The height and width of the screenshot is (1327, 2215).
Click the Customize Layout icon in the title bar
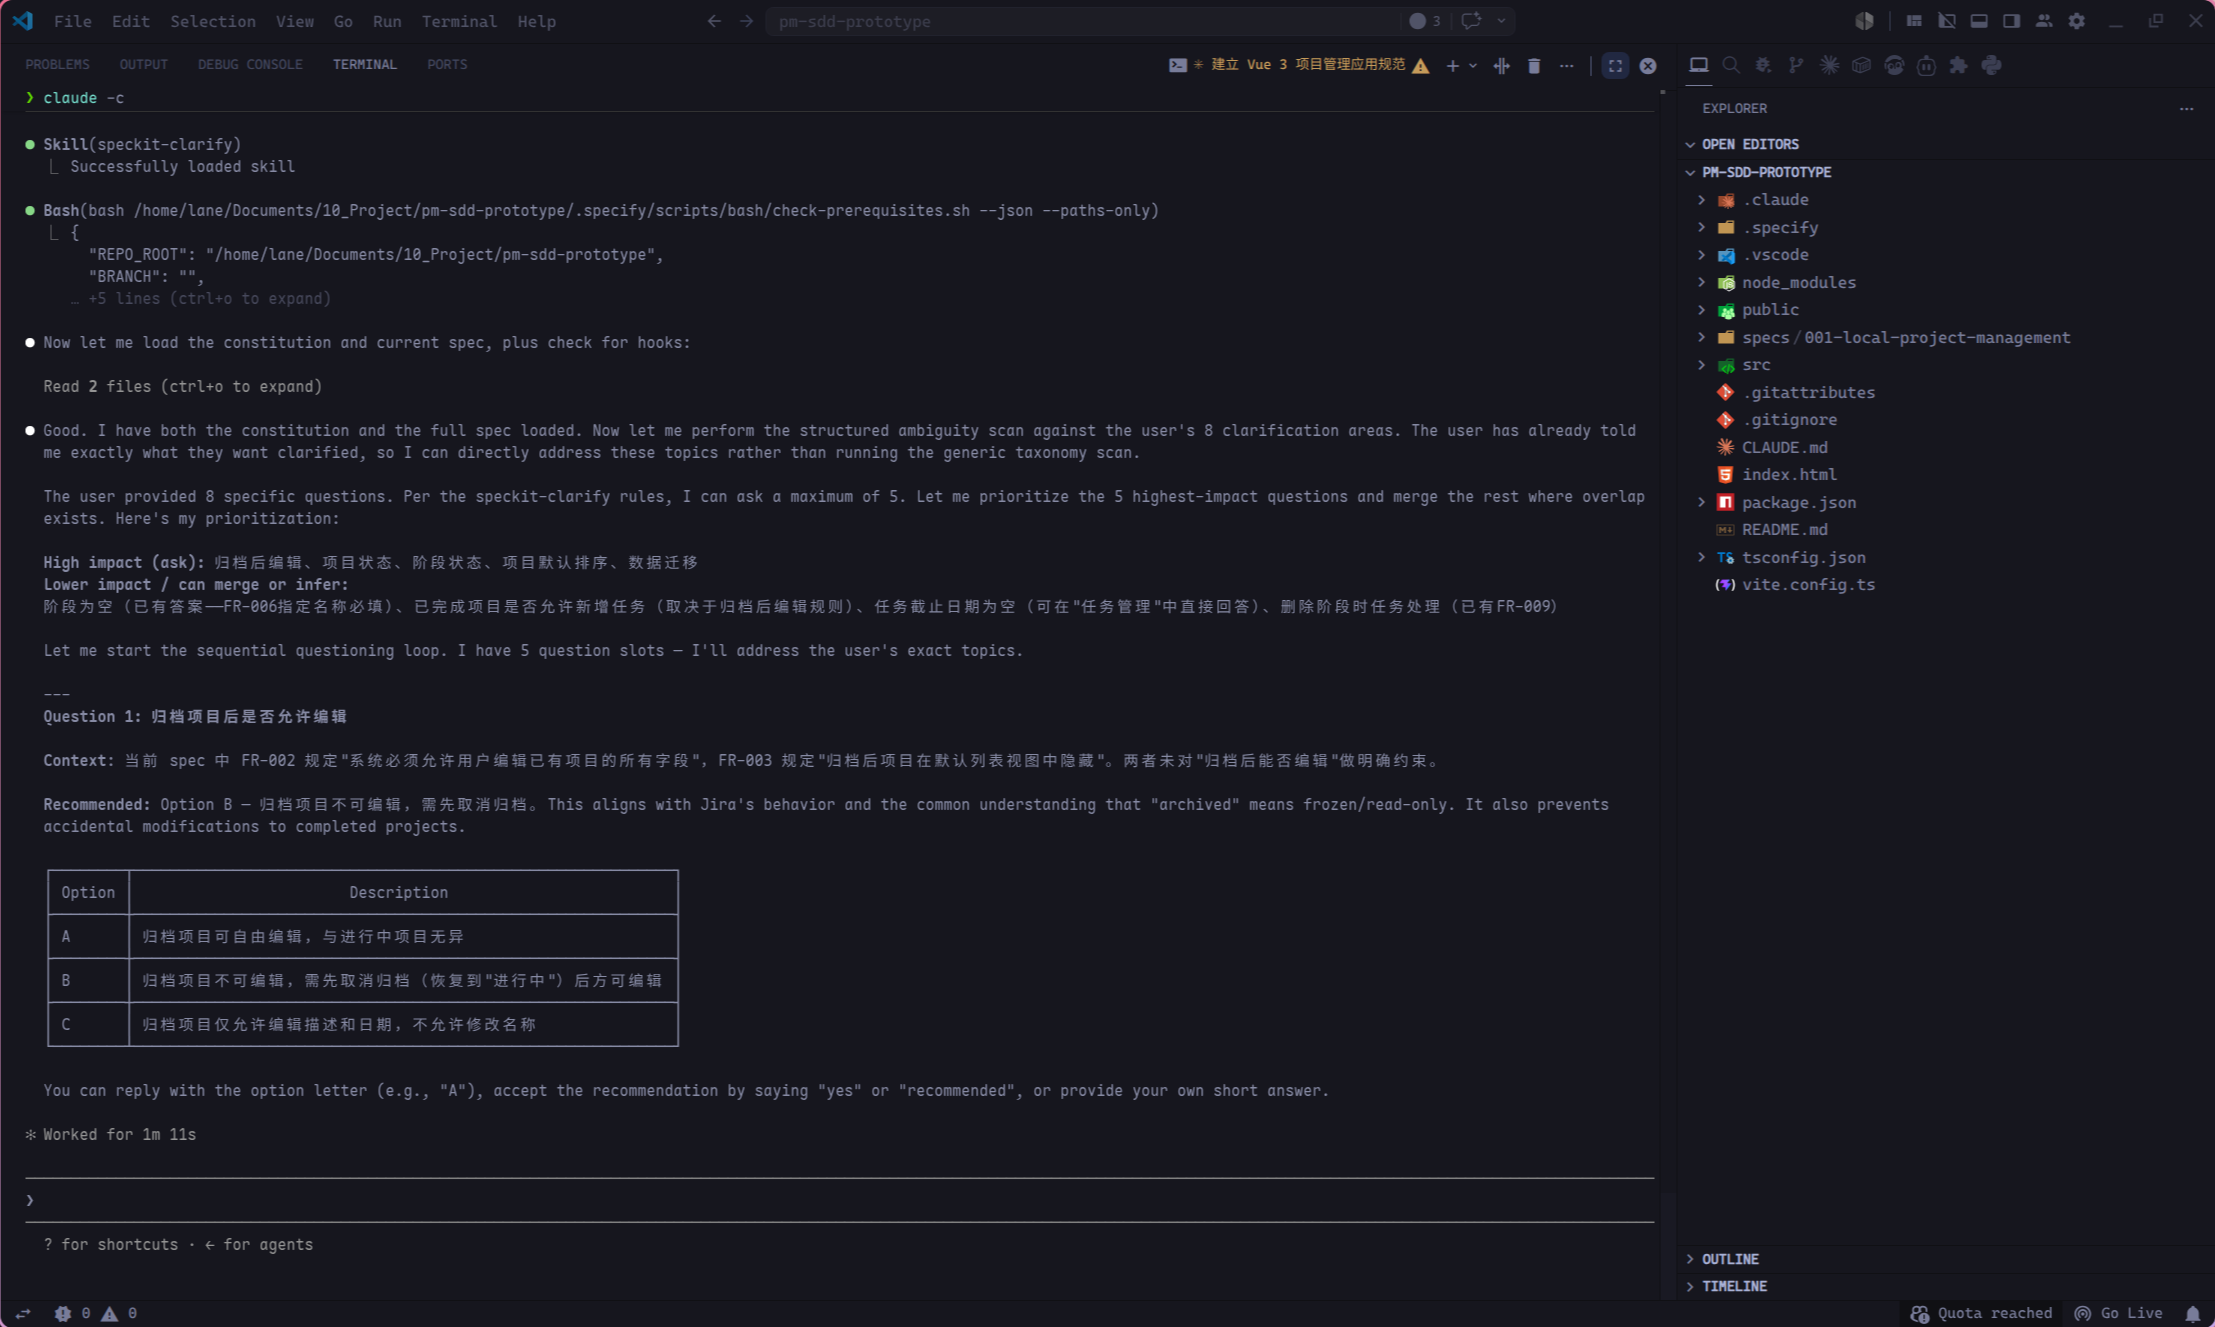pos(1913,21)
